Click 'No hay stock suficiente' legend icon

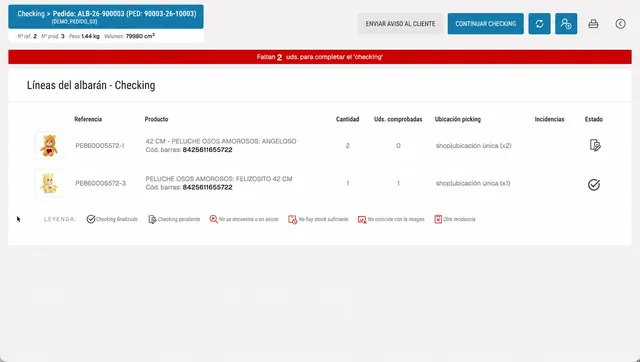[293, 220]
